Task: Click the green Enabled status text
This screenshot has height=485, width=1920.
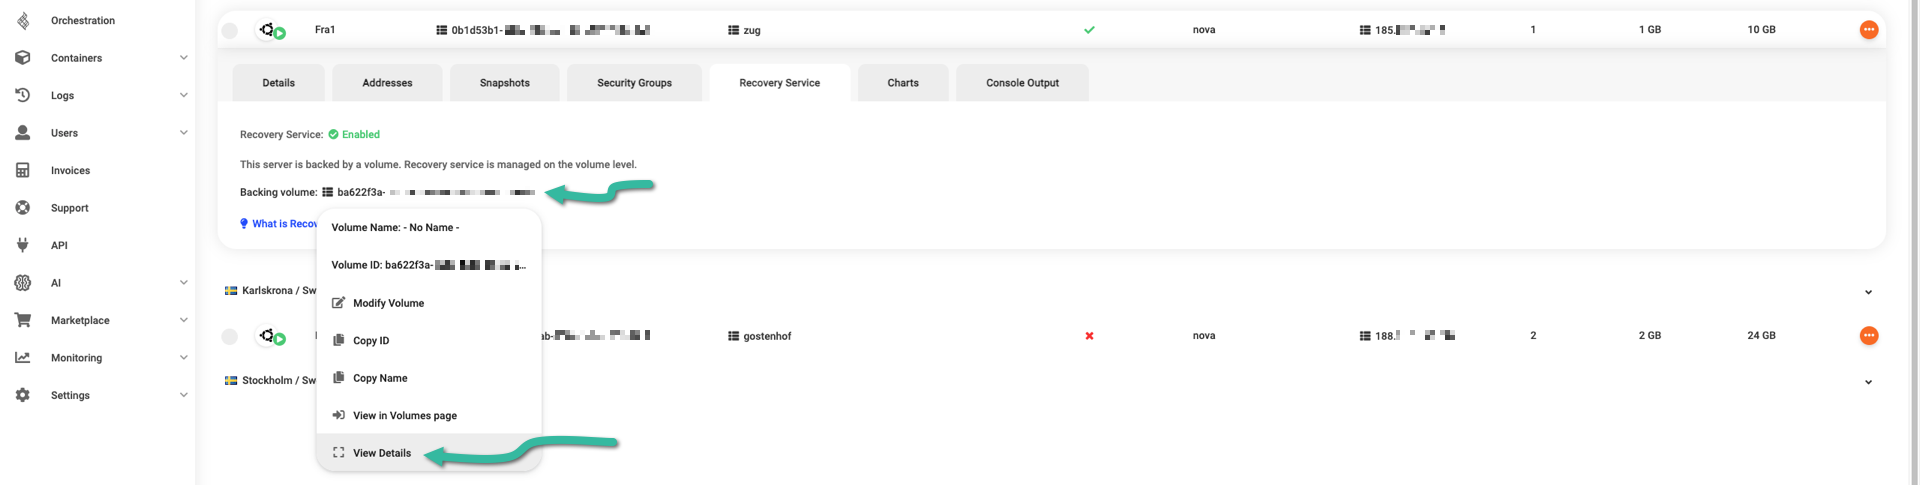Action: click(361, 134)
